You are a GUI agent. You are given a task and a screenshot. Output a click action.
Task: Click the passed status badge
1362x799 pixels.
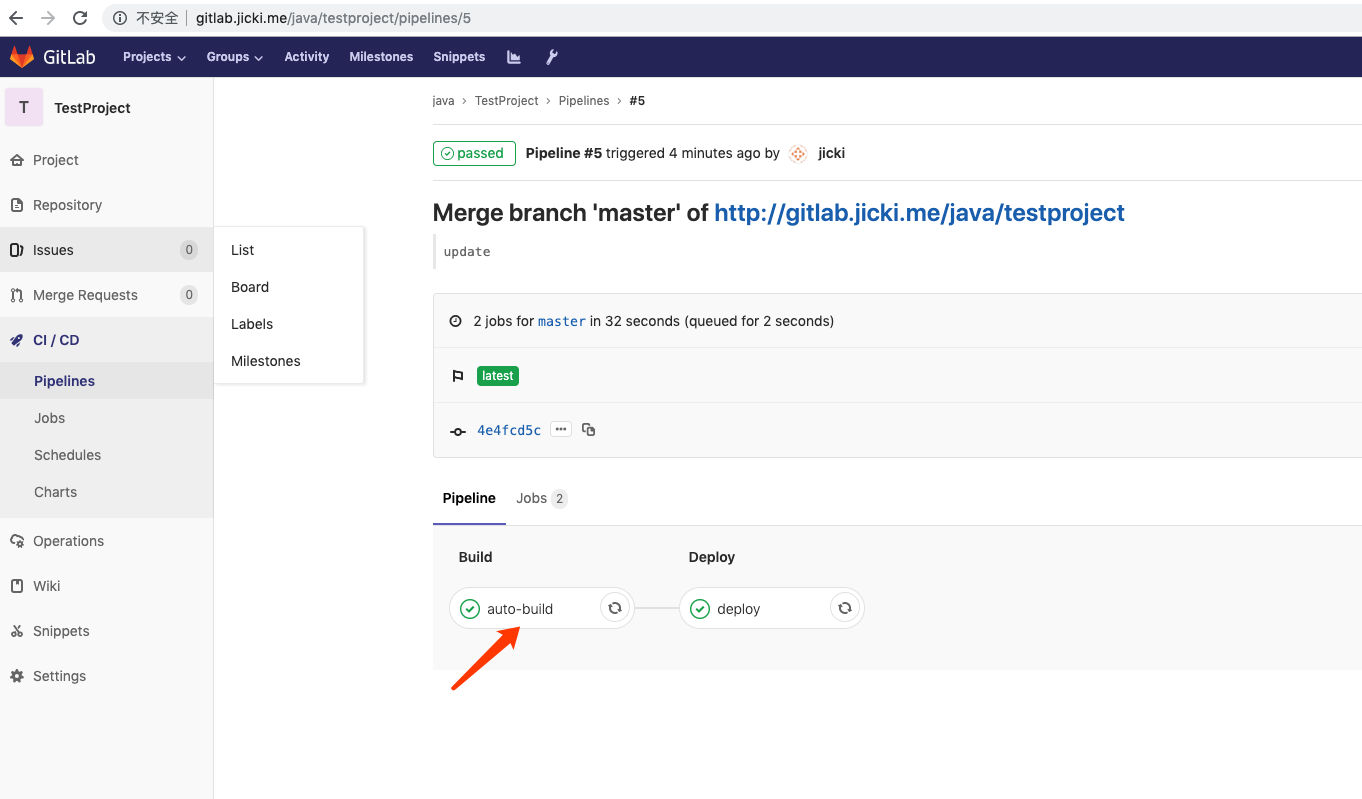tap(474, 153)
